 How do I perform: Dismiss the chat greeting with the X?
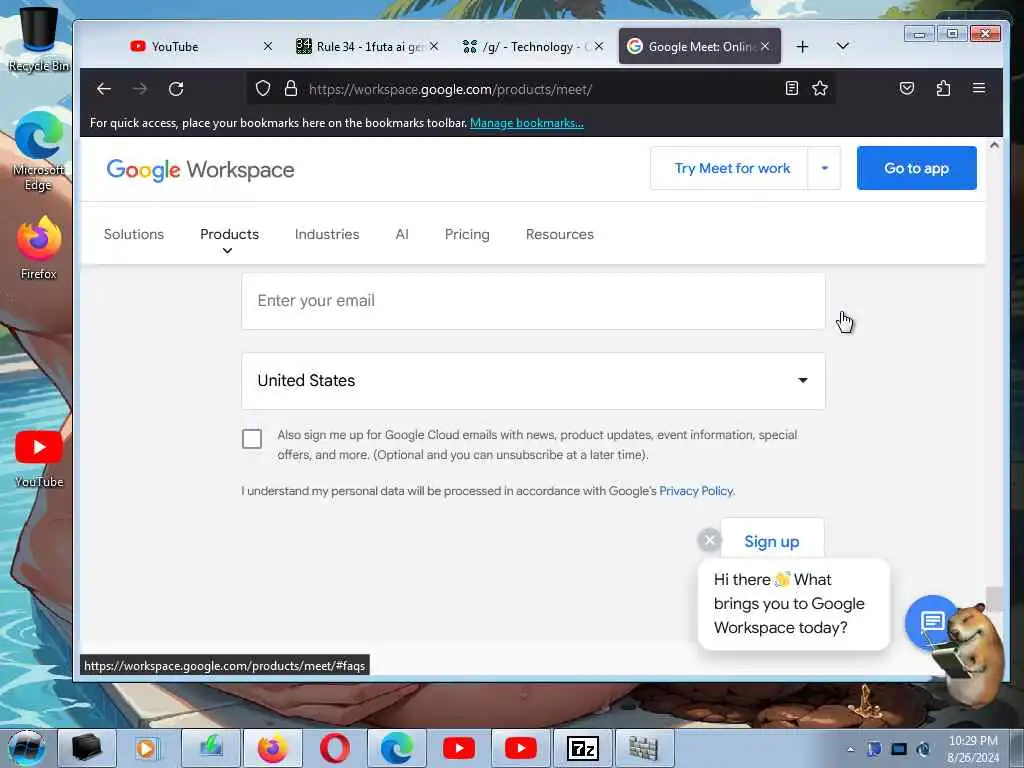pyautogui.click(x=710, y=540)
